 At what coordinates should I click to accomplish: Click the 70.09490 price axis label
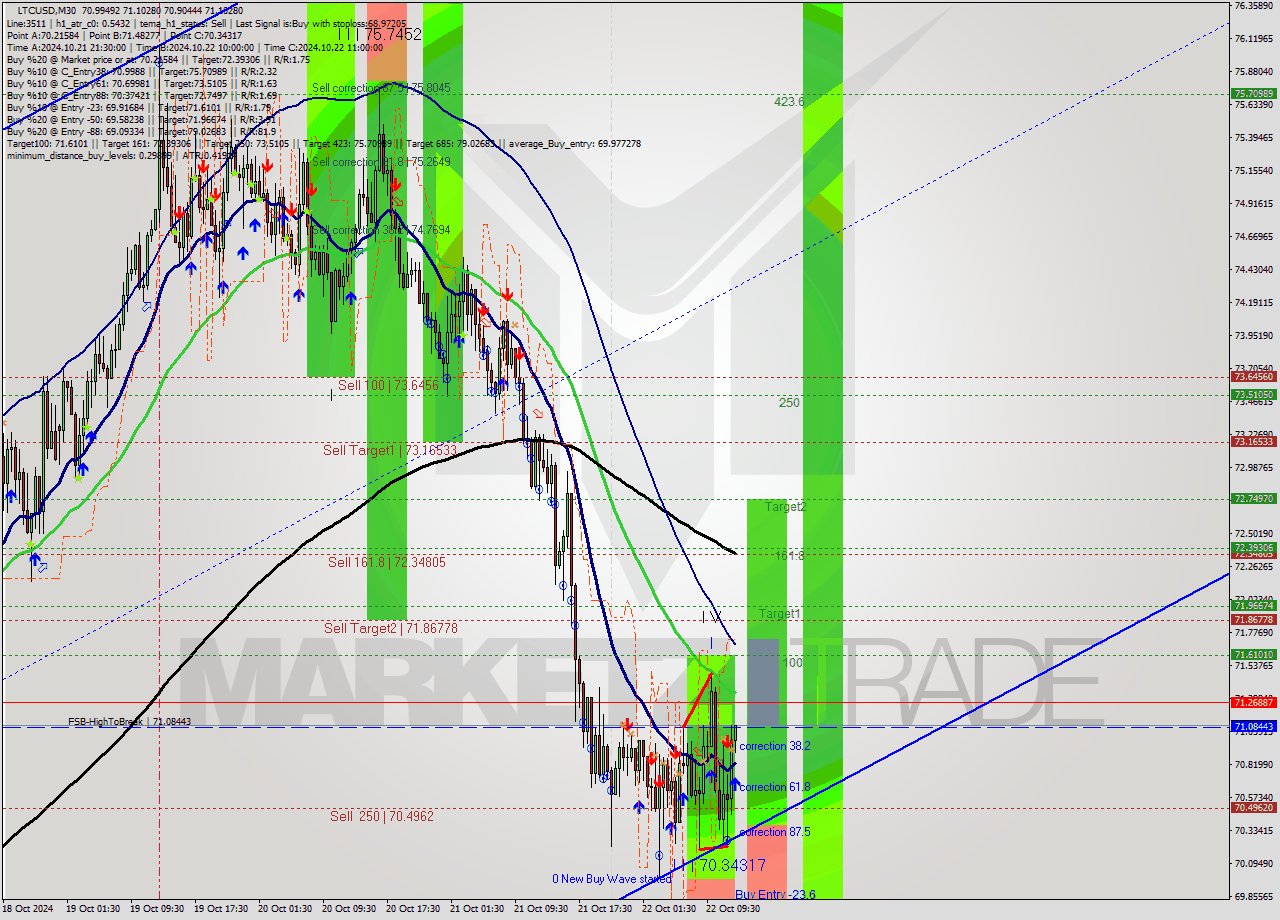click(1254, 864)
